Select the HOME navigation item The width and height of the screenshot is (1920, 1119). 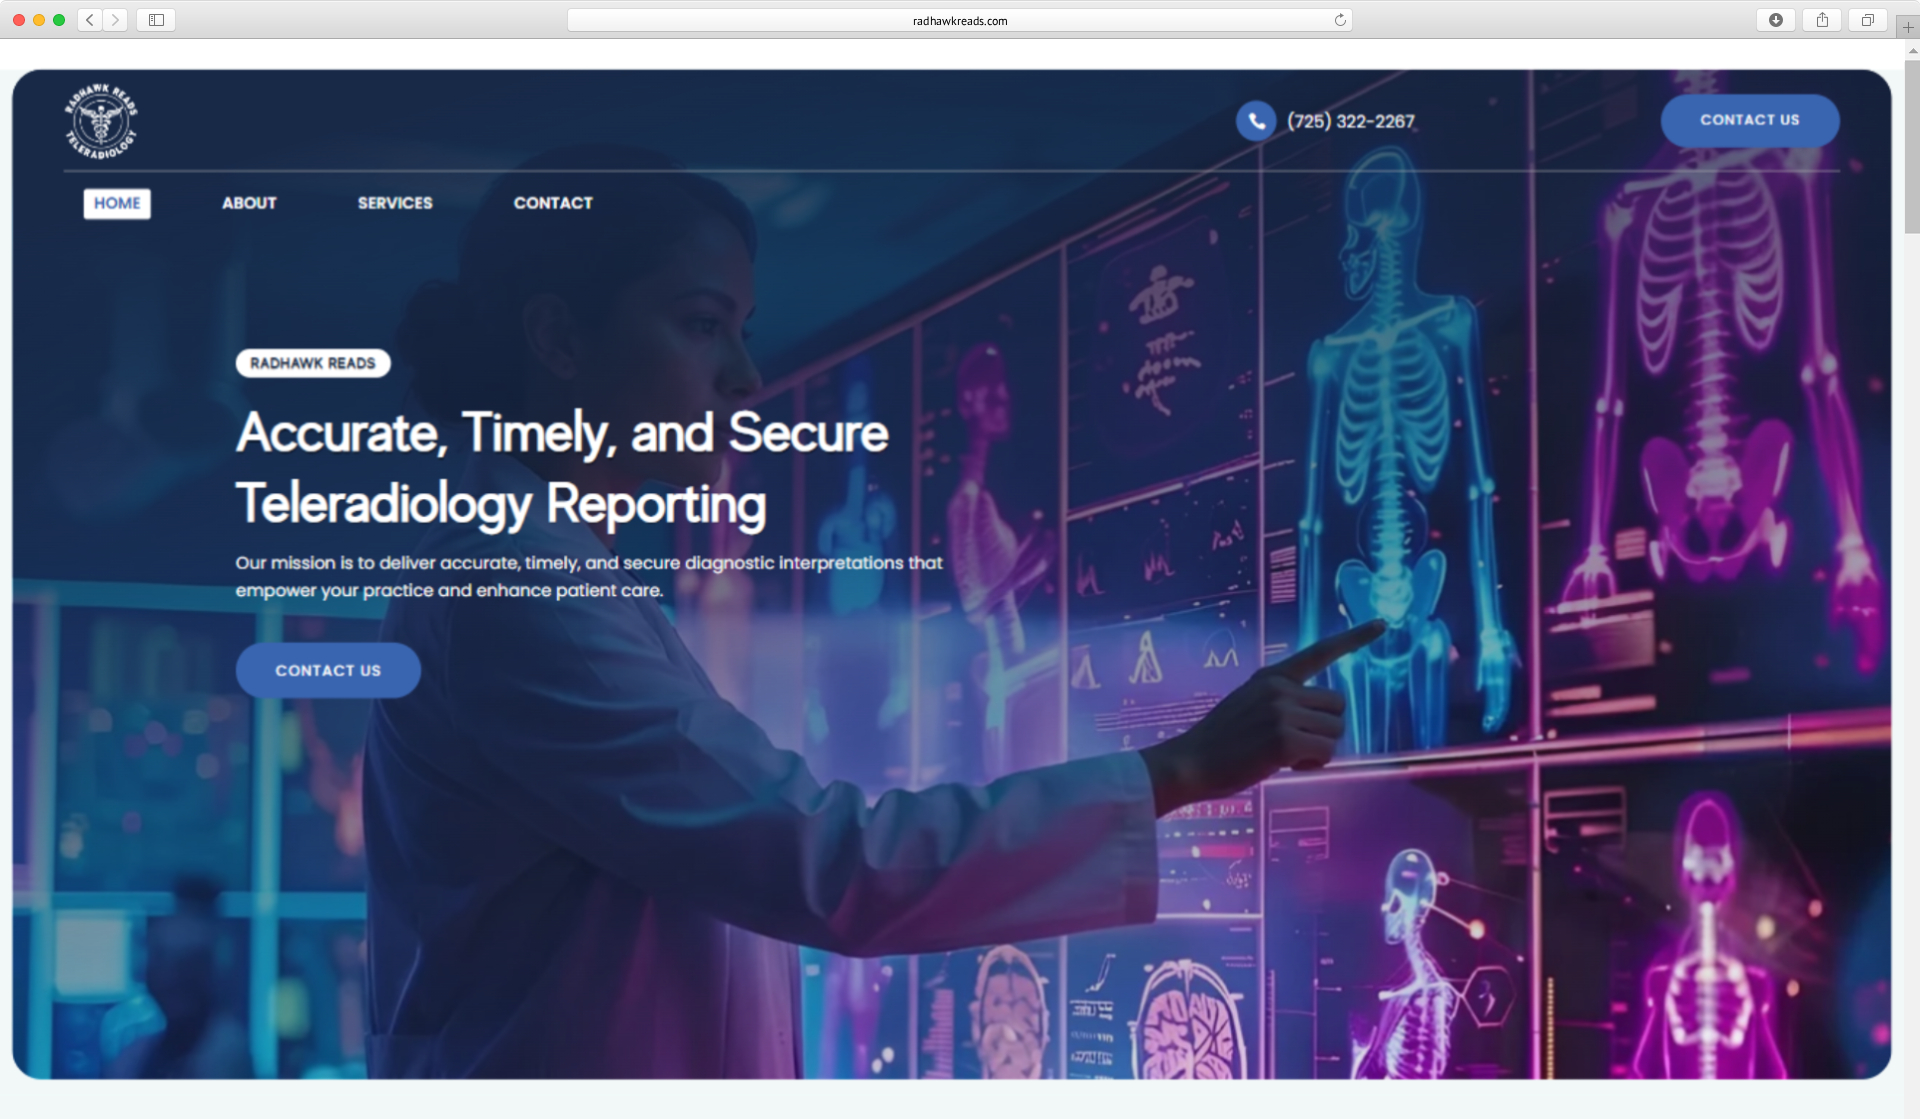coord(117,203)
